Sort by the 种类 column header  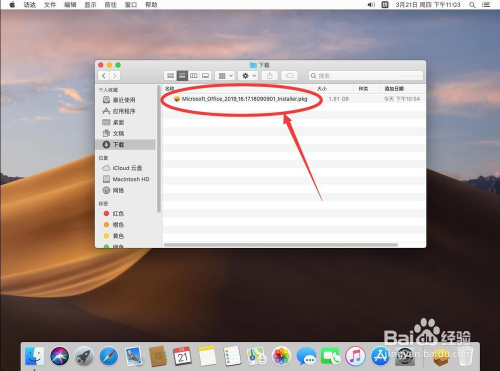[366, 89]
